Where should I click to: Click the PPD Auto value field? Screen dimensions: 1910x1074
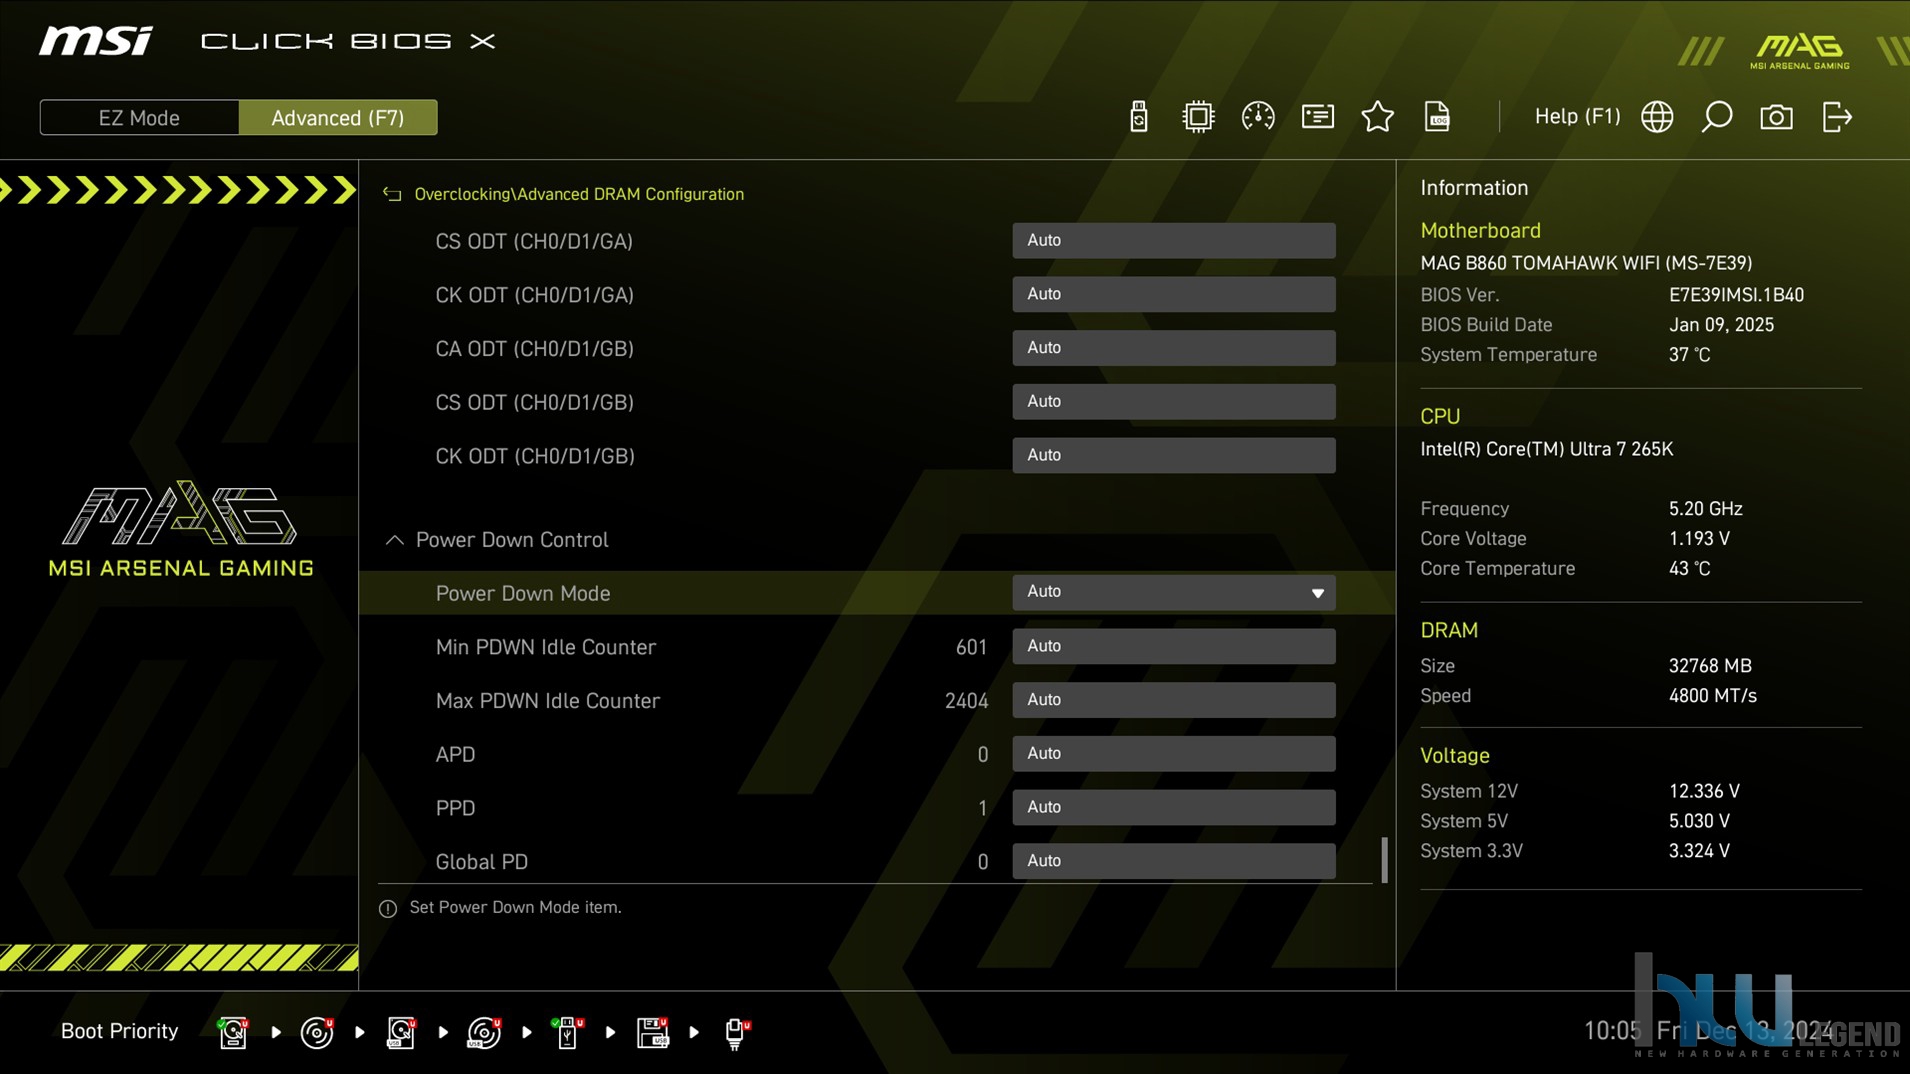[x=1173, y=807]
